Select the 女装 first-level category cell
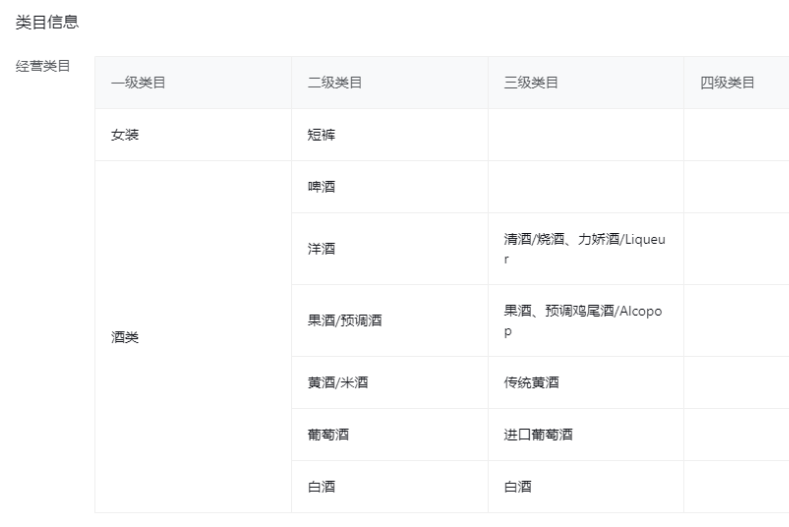This screenshot has width=789, height=527. (125, 135)
